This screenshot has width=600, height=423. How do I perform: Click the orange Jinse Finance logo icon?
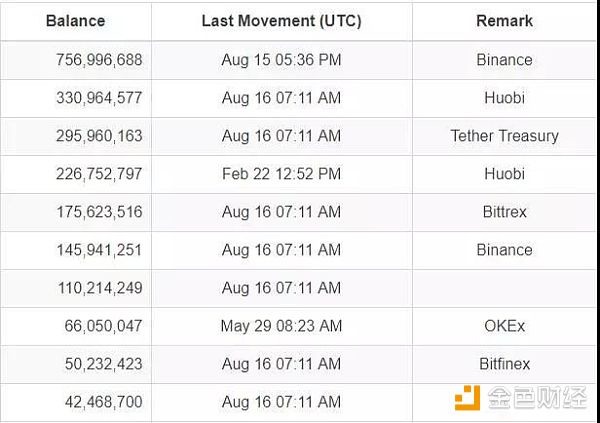pyautogui.click(x=467, y=398)
